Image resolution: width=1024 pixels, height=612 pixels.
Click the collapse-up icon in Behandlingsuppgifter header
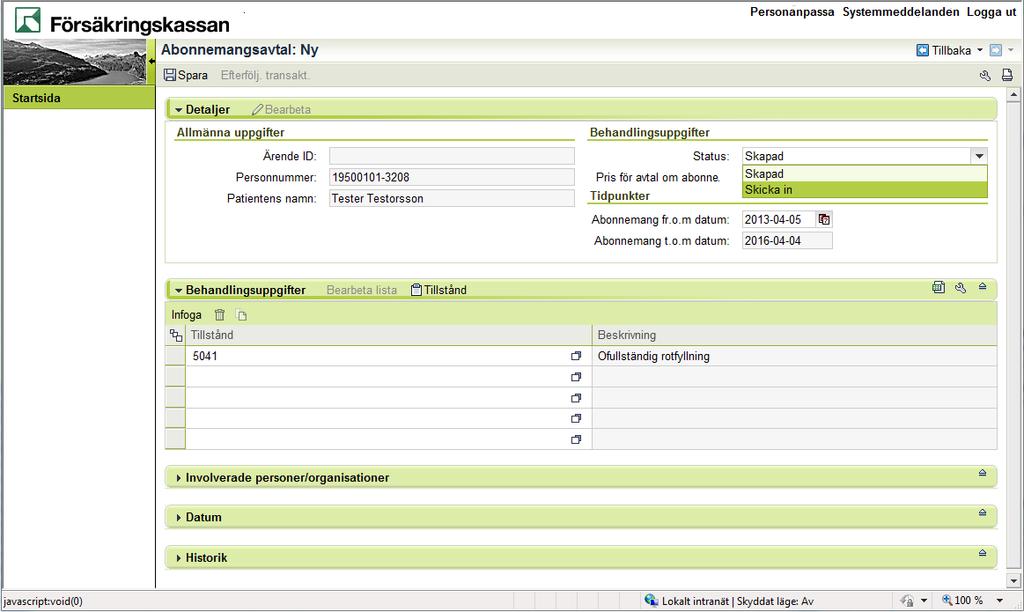(x=982, y=287)
